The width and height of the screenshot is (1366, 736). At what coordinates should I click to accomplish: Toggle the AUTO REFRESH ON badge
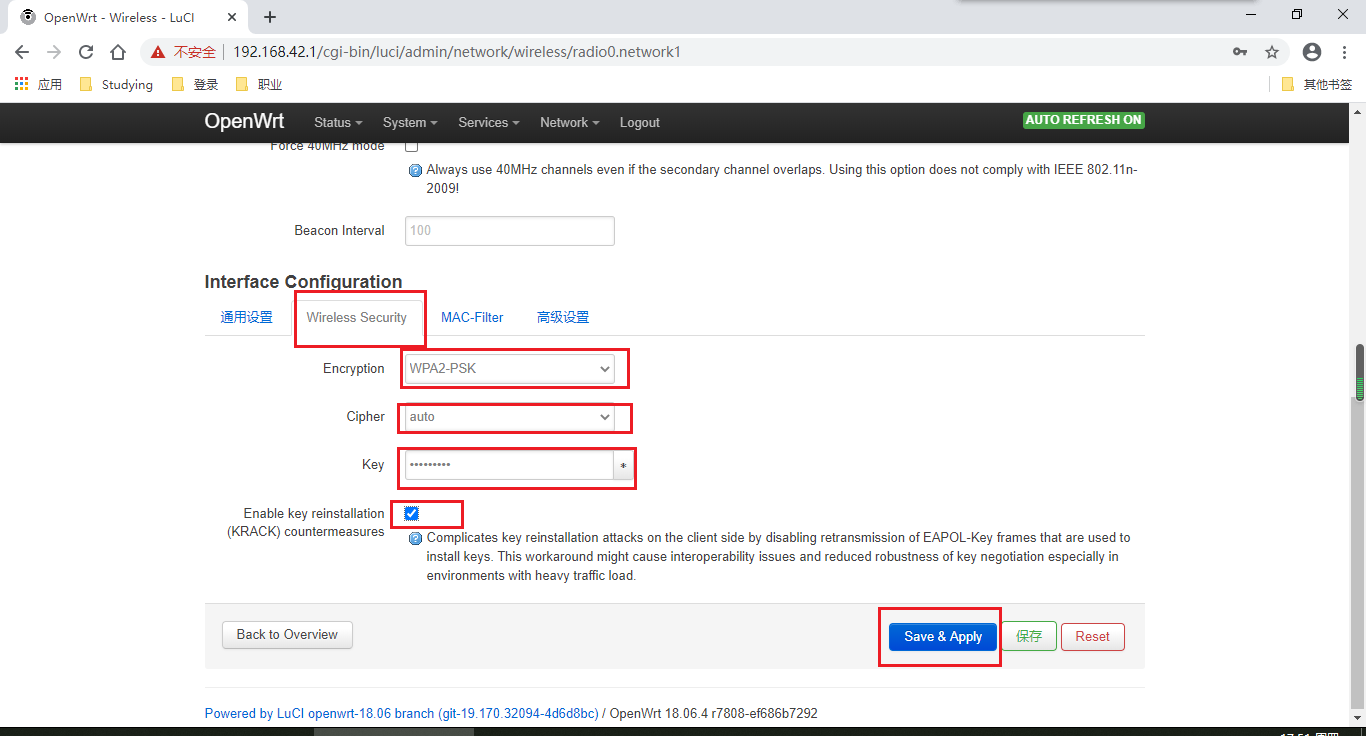[x=1084, y=120]
